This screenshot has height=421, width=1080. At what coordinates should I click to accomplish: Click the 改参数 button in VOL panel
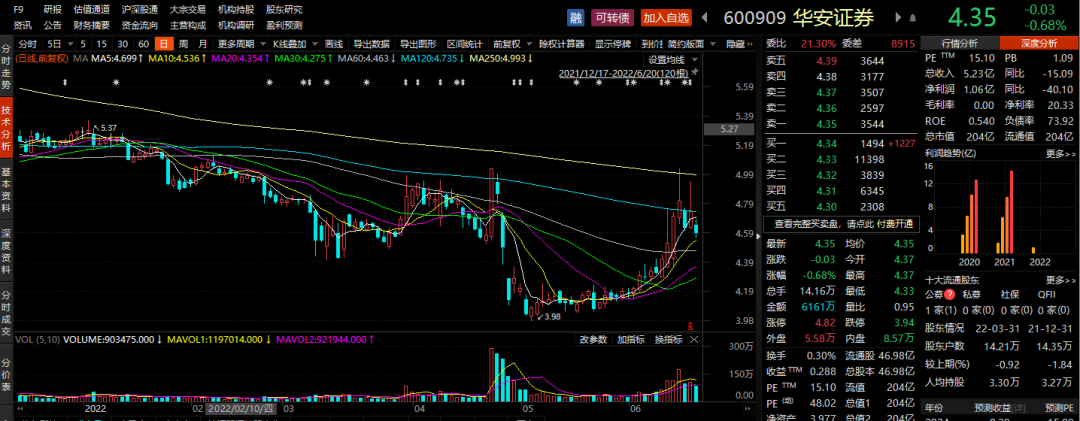tap(594, 340)
